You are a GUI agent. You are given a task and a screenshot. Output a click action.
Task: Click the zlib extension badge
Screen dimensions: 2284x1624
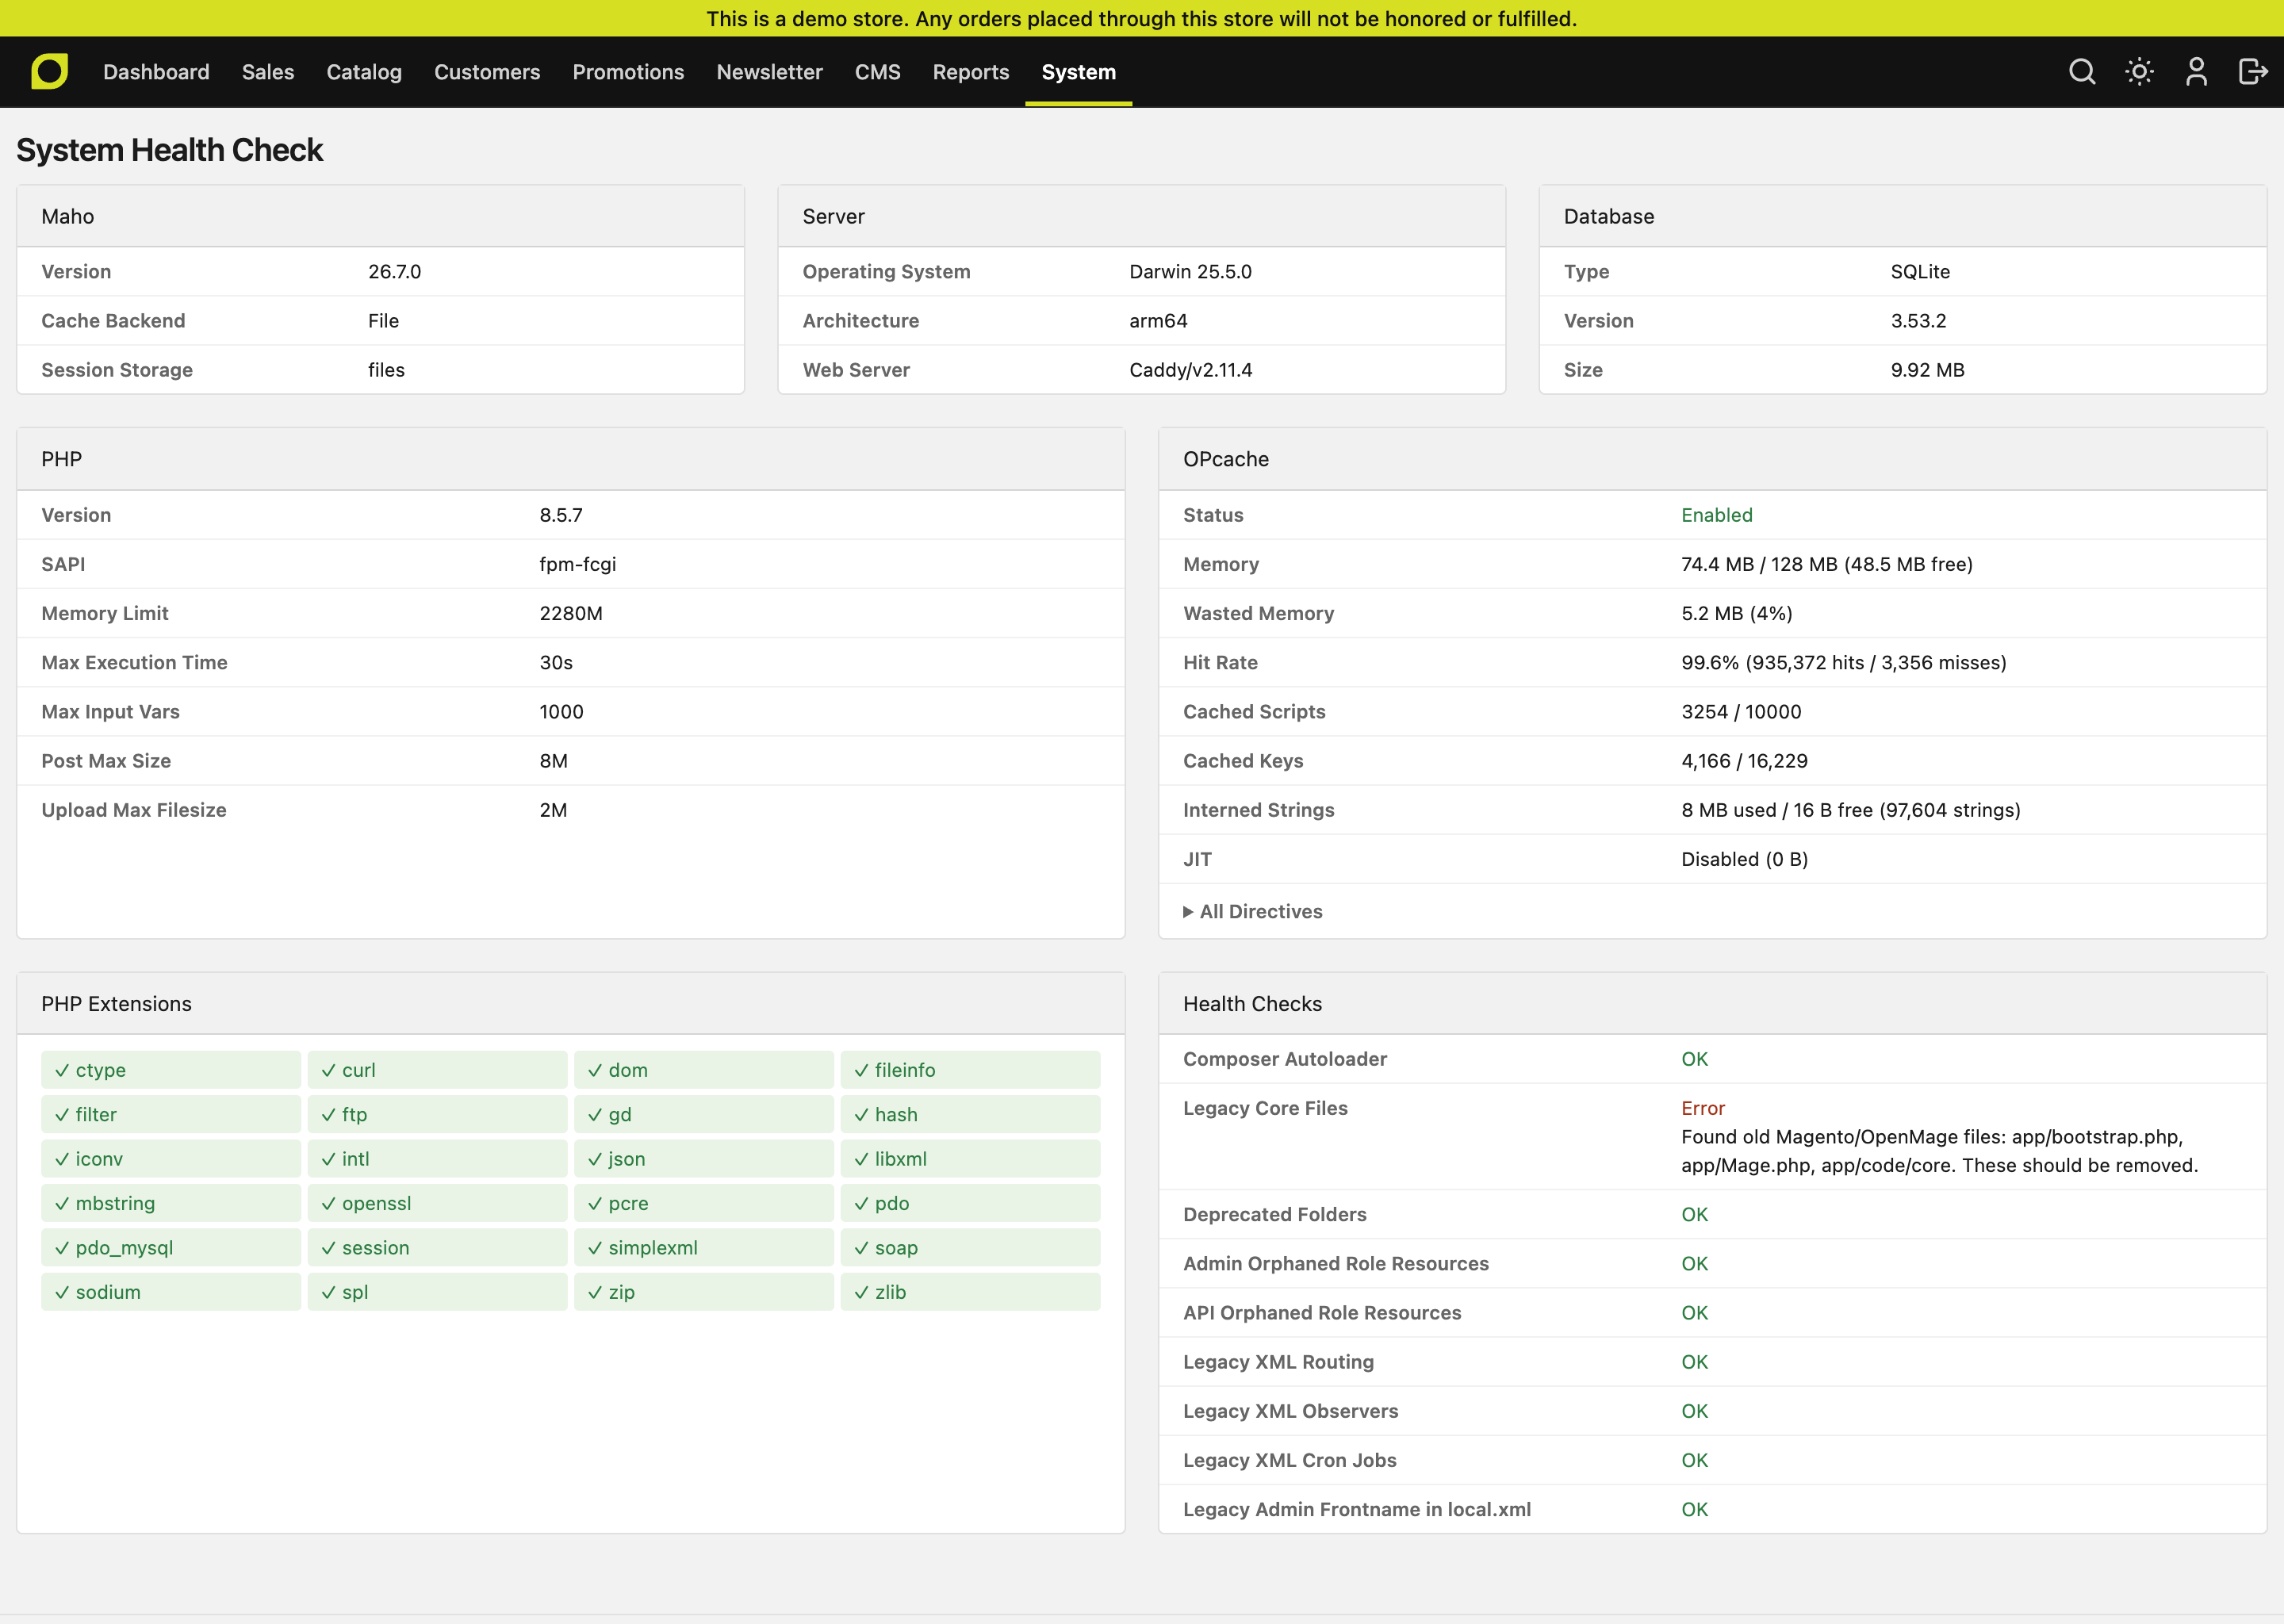(970, 1292)
